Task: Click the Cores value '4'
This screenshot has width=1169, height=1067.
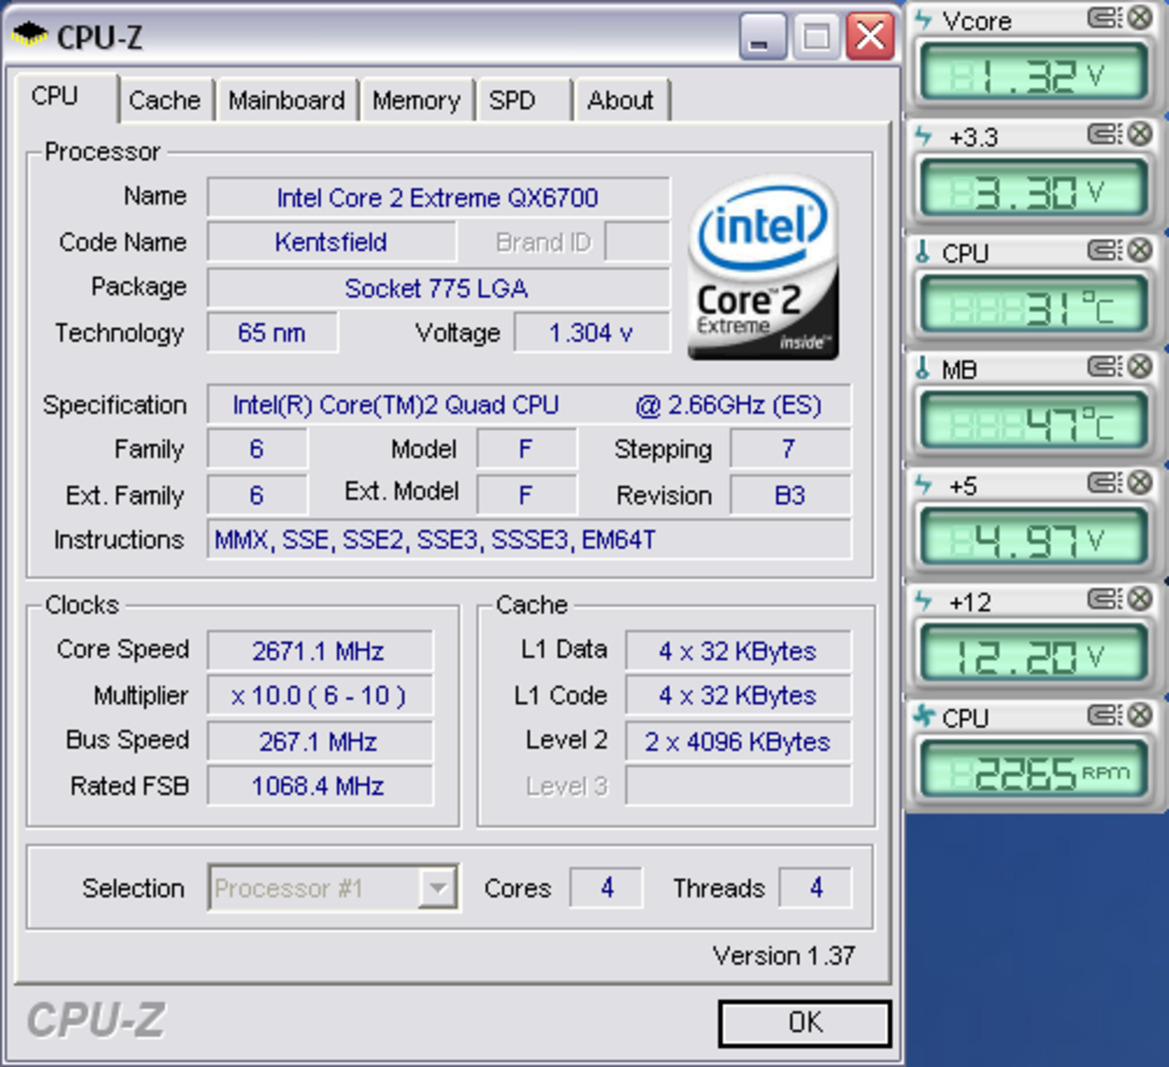Action: pyautogui.click(x=606, y=888)
